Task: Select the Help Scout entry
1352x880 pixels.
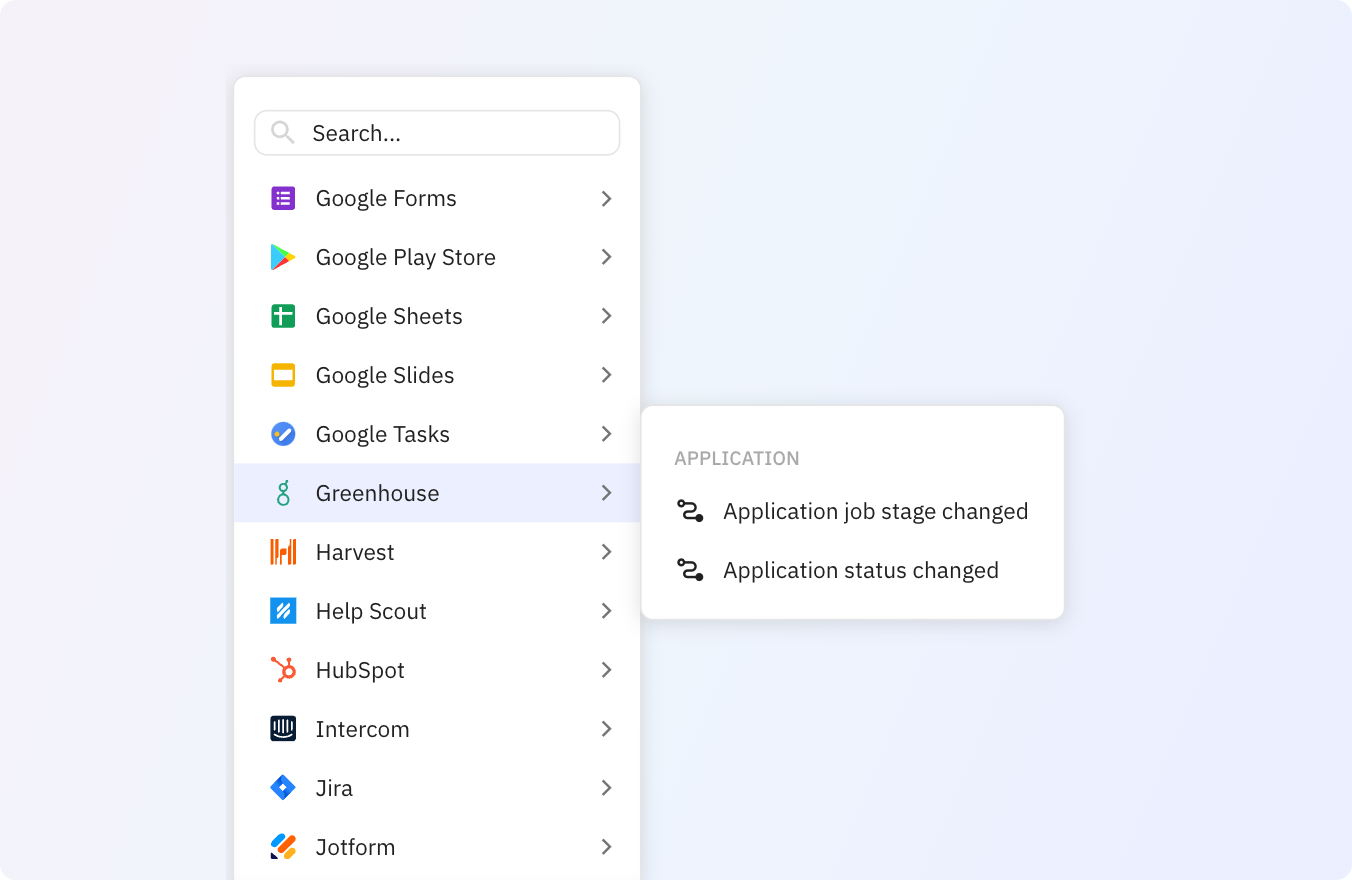Action: (437, 611)
